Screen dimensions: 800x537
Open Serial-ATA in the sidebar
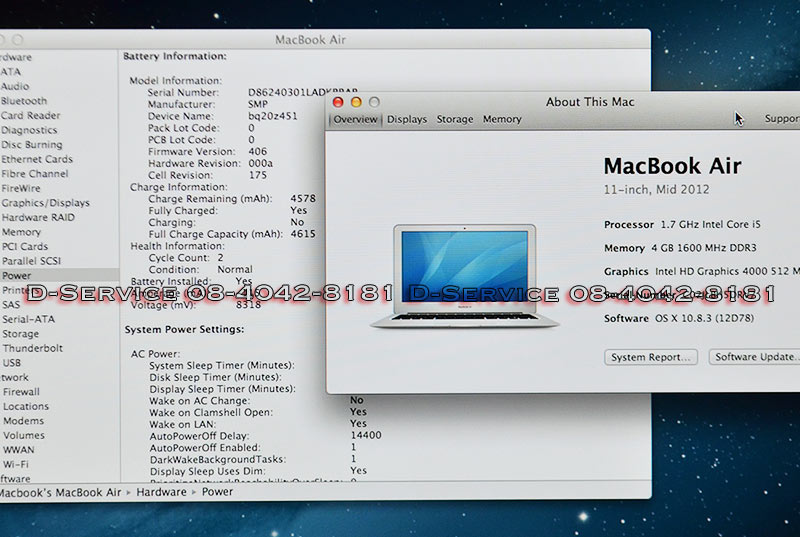coord(28,319)
